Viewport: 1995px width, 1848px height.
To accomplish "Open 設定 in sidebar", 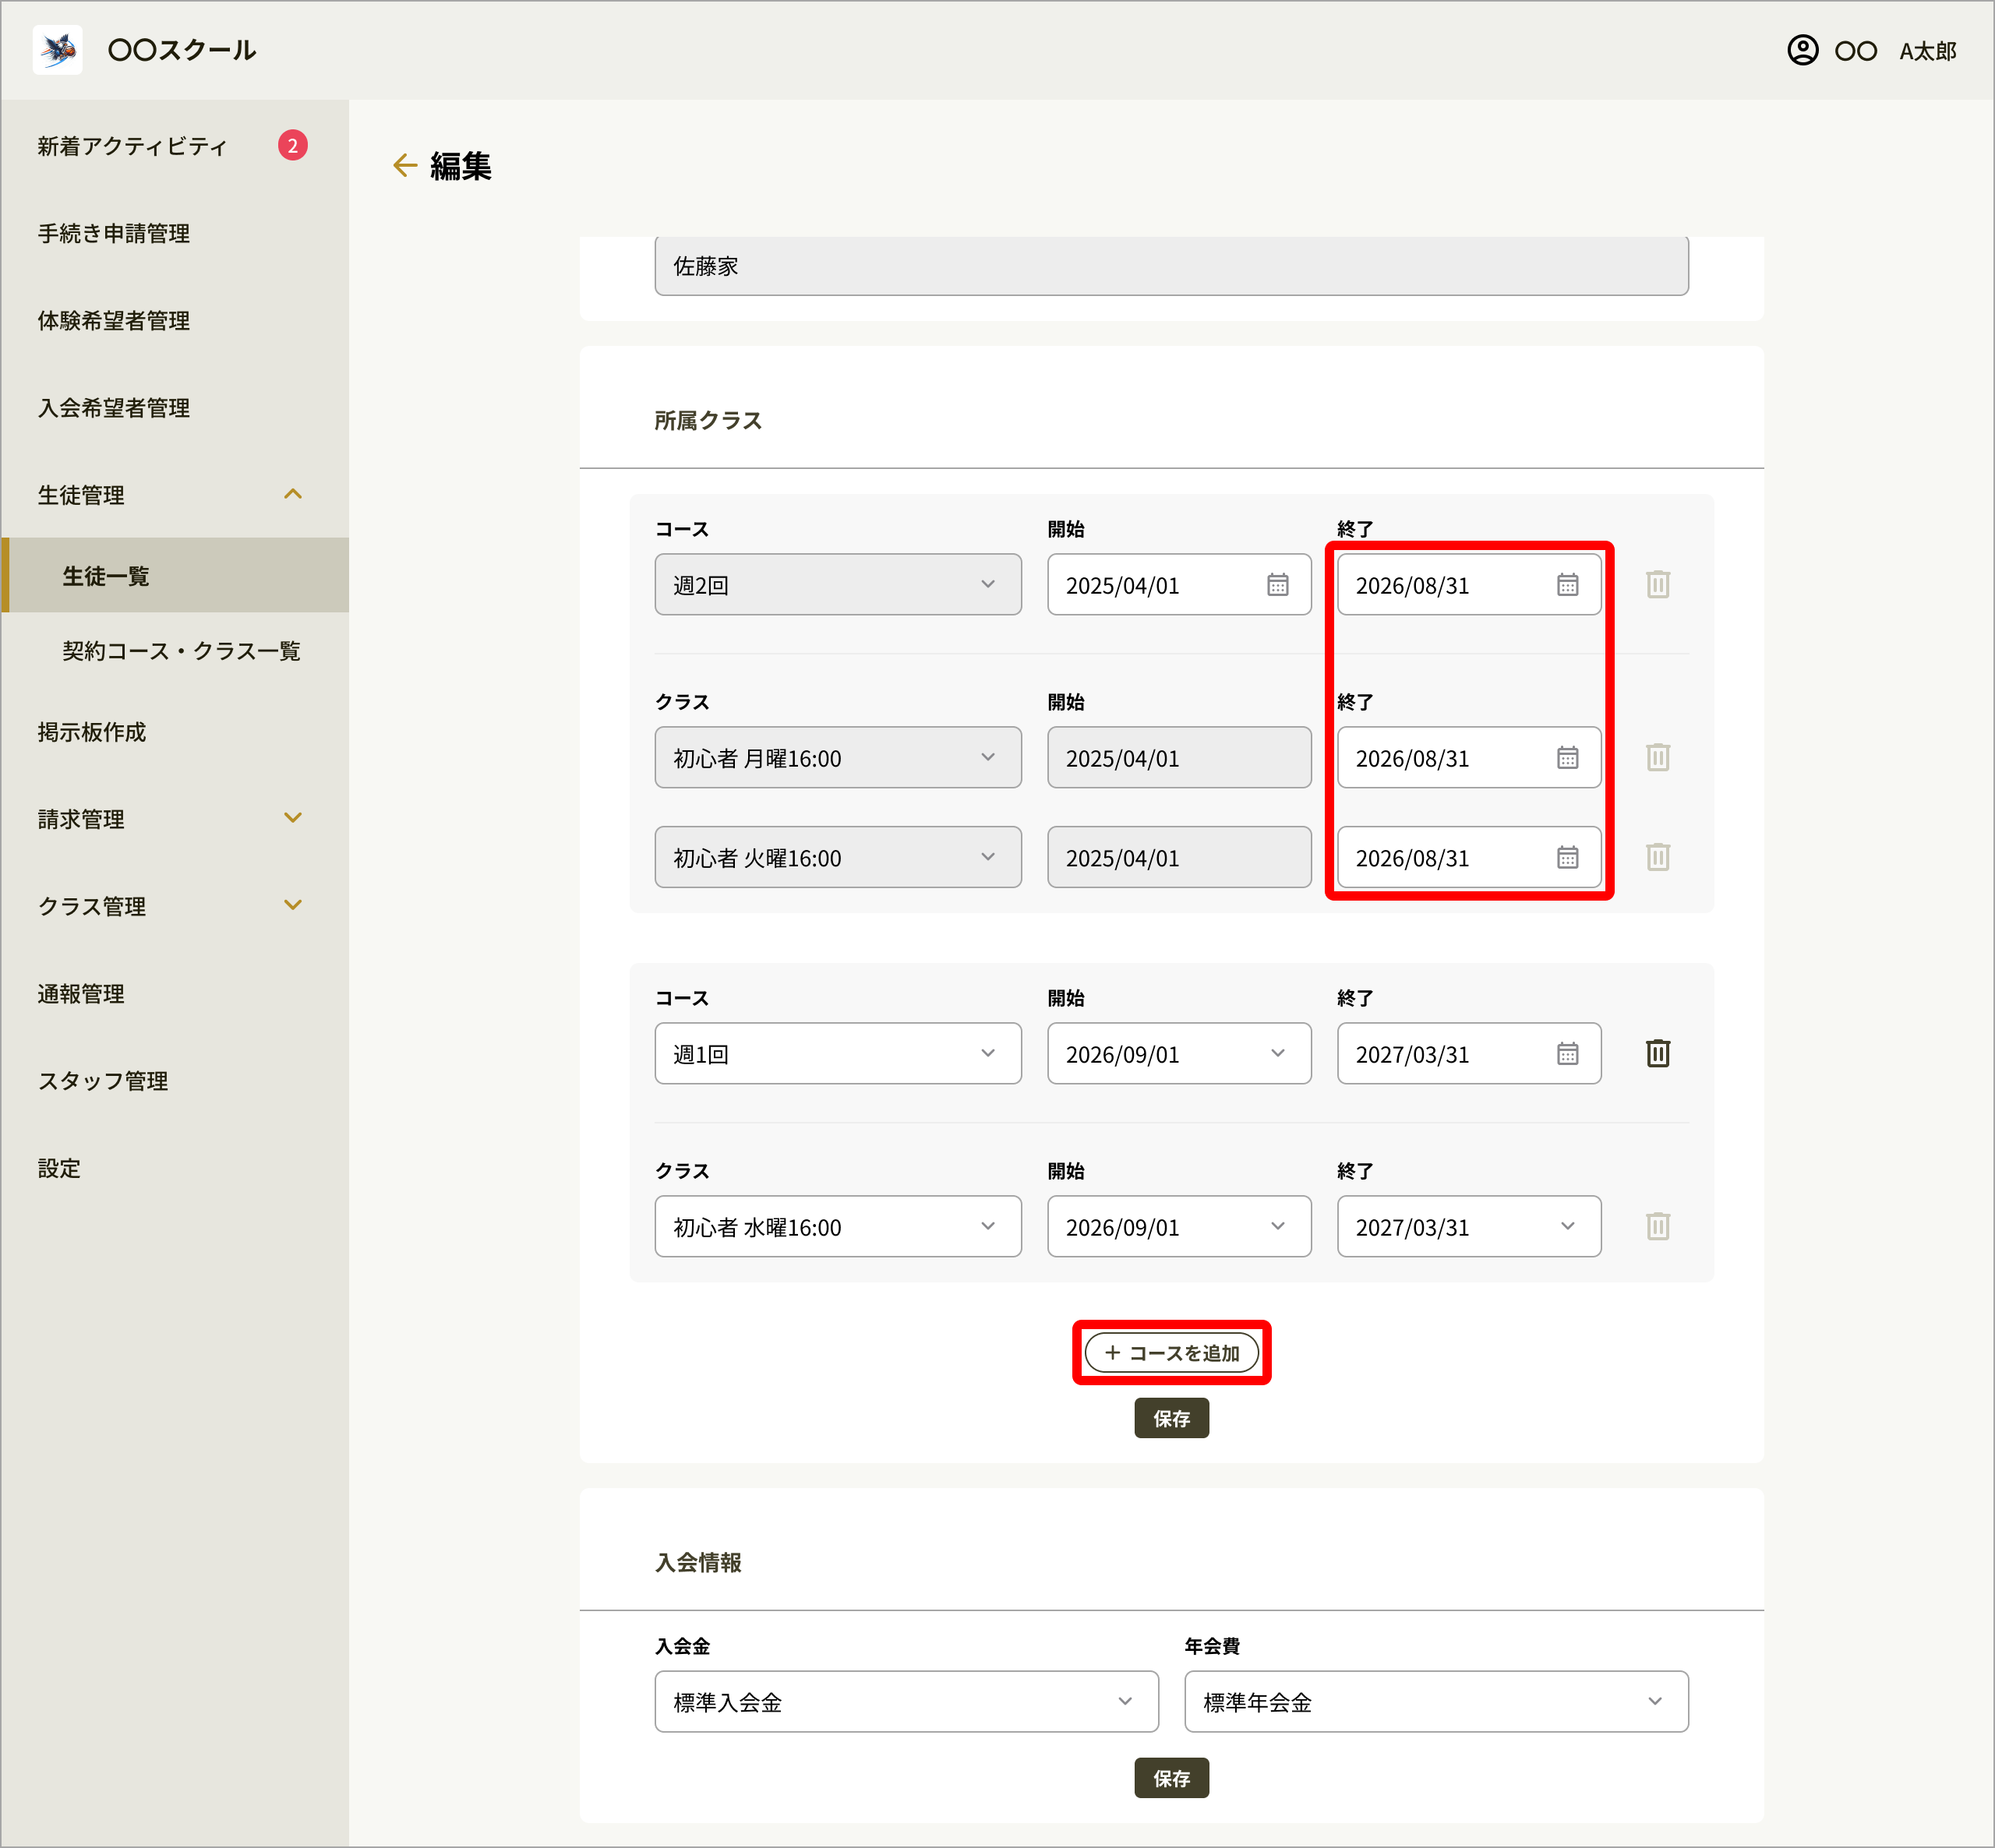I will (59, 1167).
